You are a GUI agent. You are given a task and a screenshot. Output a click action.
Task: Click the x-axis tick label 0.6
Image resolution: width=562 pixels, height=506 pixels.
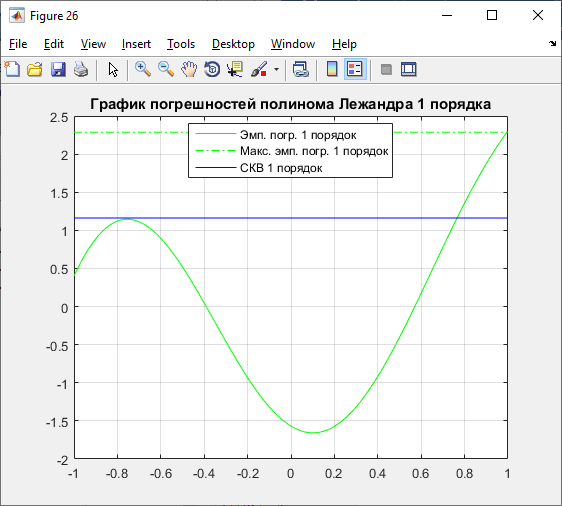[x=420, y=474]
